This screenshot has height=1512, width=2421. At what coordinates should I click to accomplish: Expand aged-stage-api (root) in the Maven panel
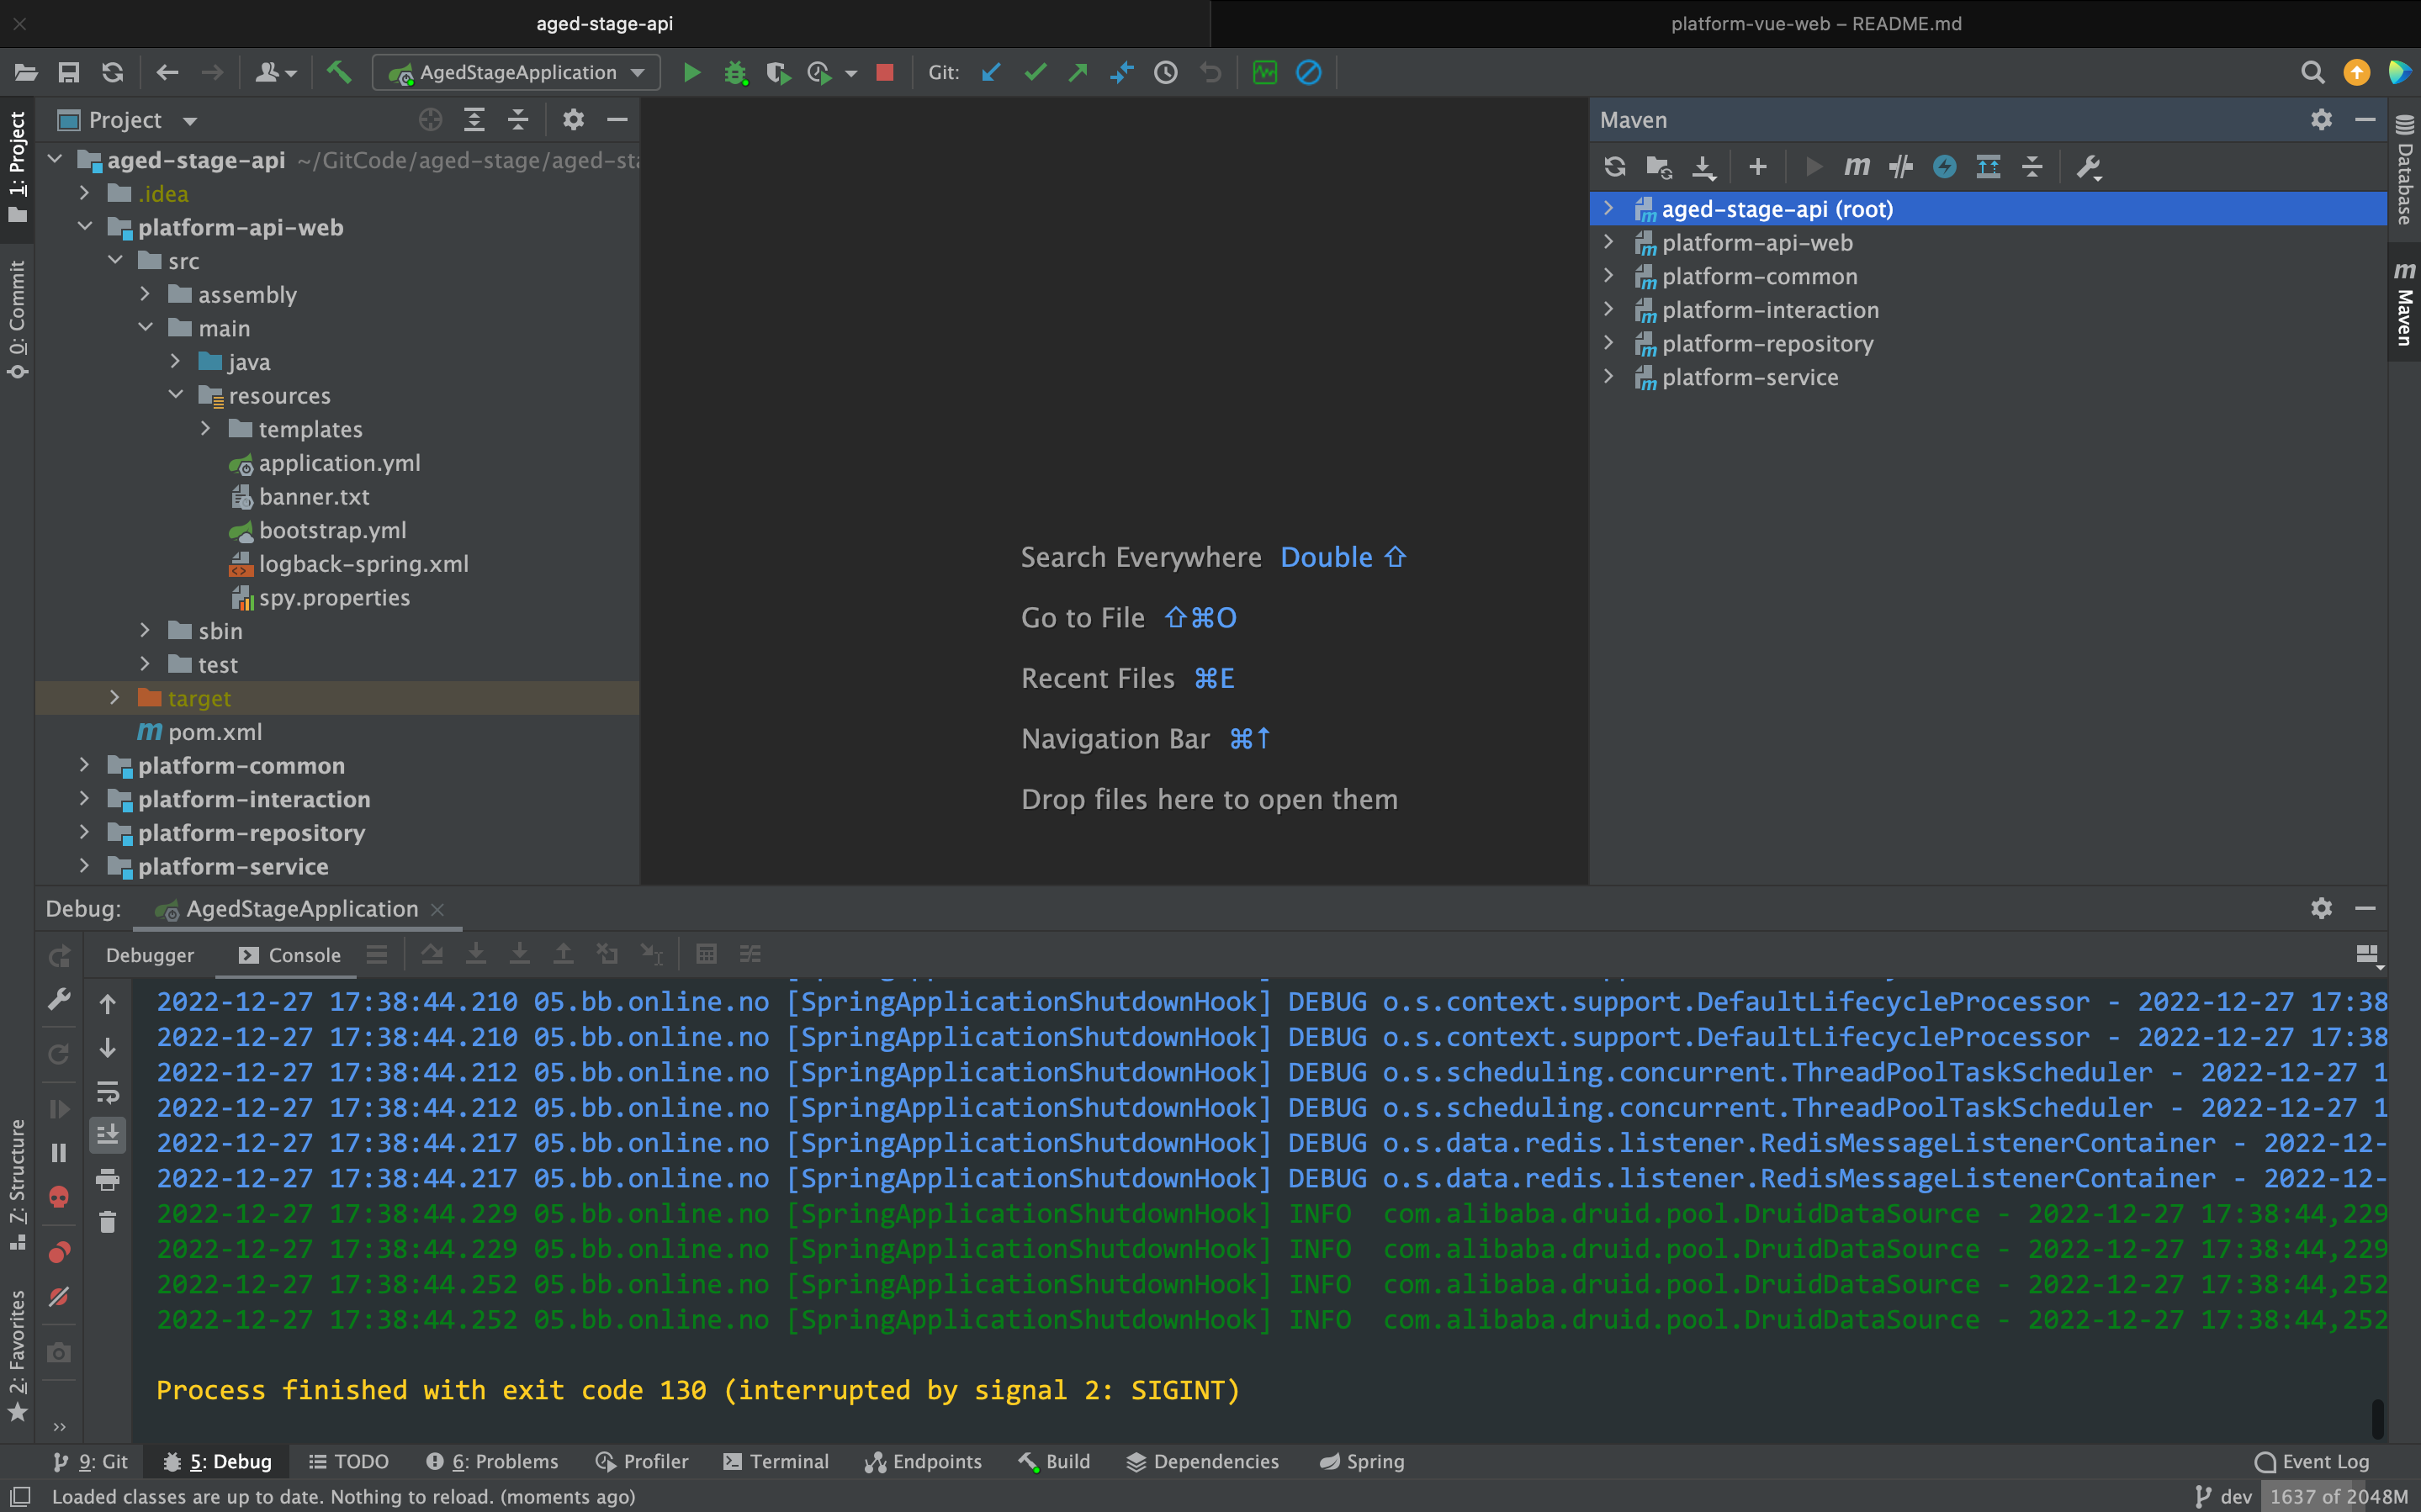1609,208
